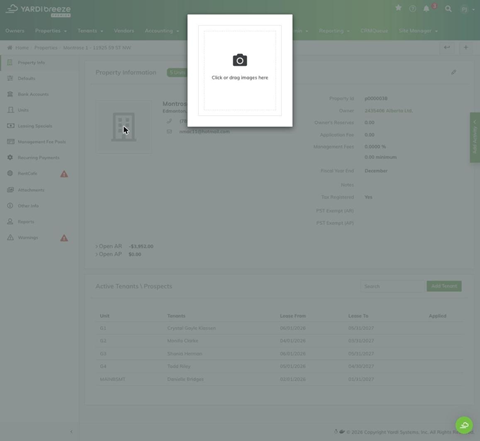Viewport: 480px width, 441px height.
Task: Click RentCafe warning triangle icon
Action: point(64,174)
